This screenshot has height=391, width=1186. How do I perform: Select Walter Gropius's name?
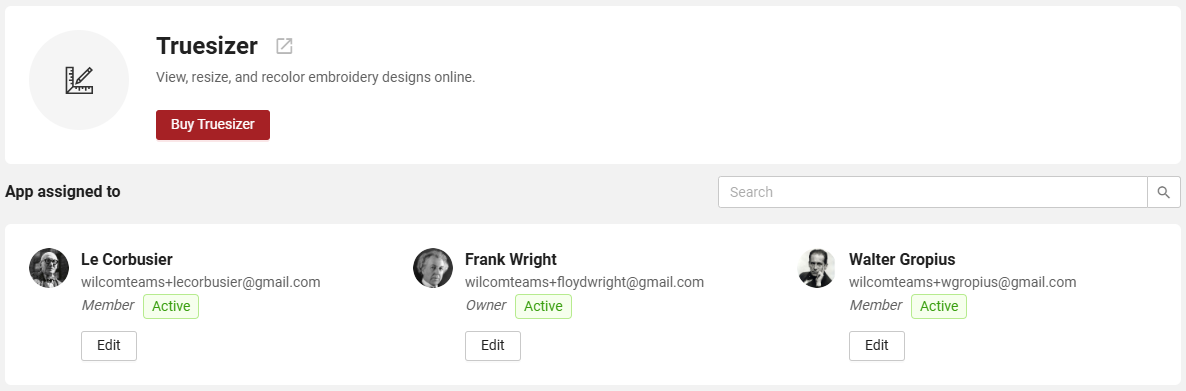902,259
